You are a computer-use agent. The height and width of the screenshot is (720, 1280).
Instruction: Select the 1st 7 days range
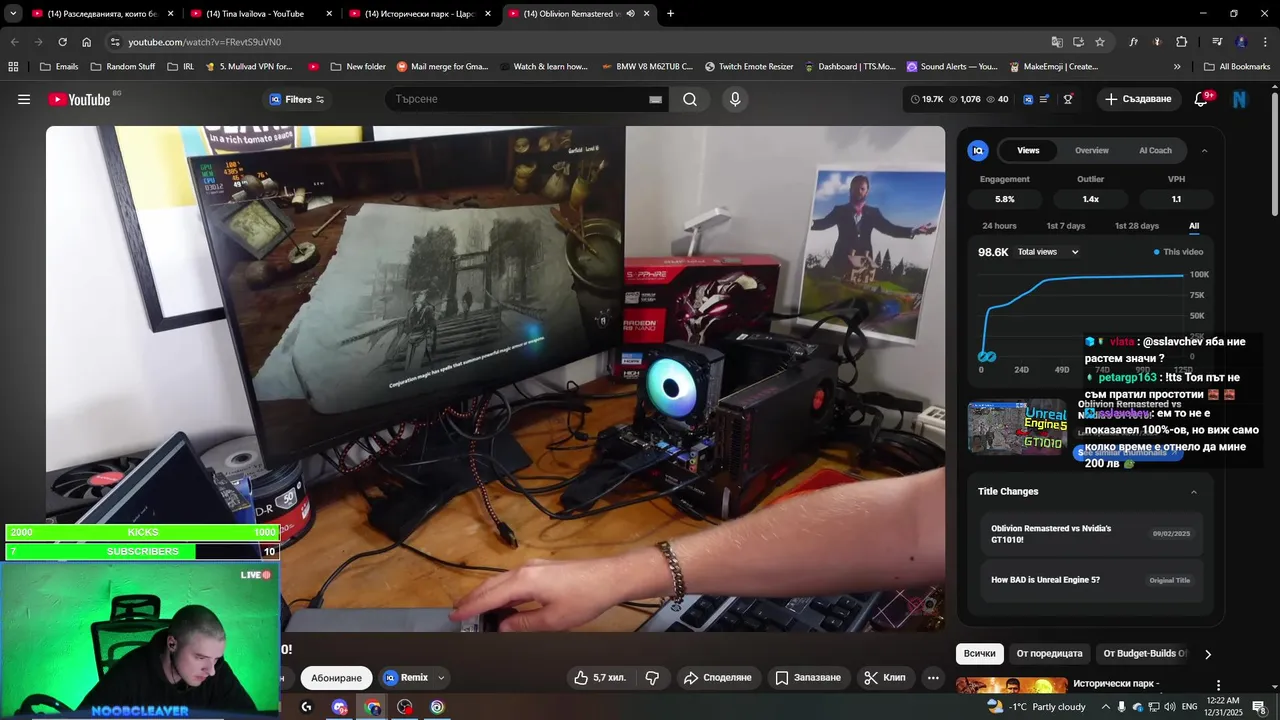pyautogui.click(x=1065, y=226)
